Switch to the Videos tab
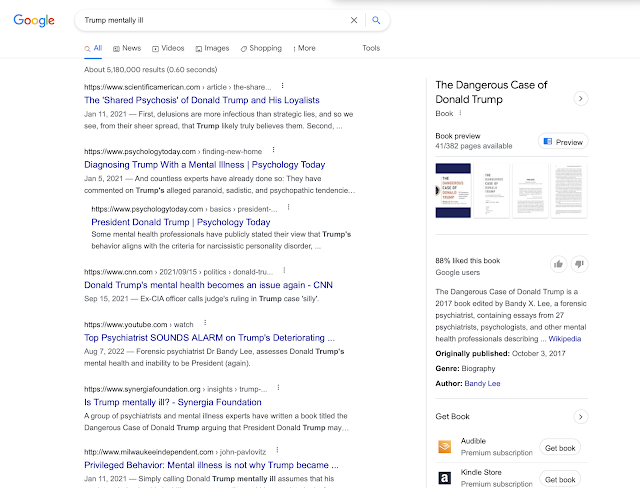 tap(168, 48)
